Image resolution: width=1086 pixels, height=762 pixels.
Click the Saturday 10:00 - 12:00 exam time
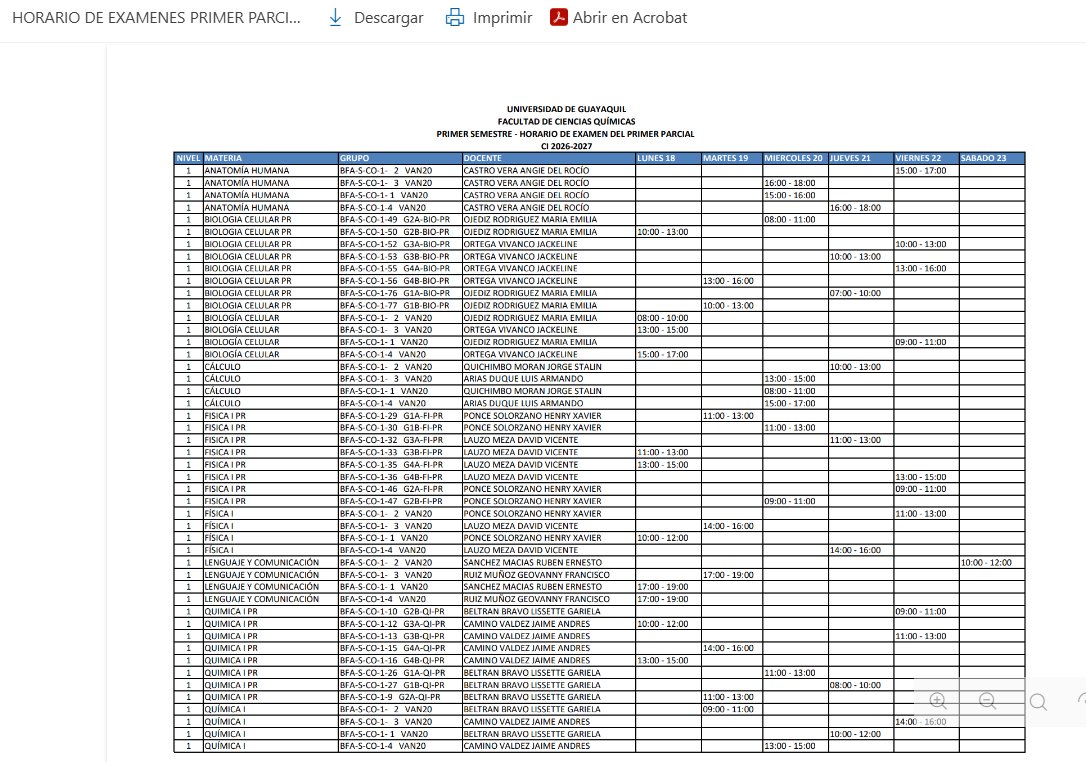[x=986, y=562]
